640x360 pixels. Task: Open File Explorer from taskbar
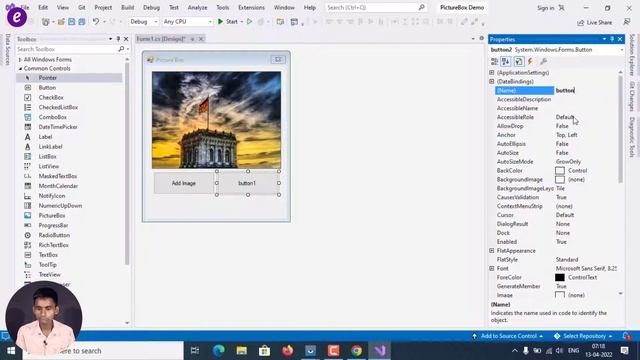[x=242, y=351]
